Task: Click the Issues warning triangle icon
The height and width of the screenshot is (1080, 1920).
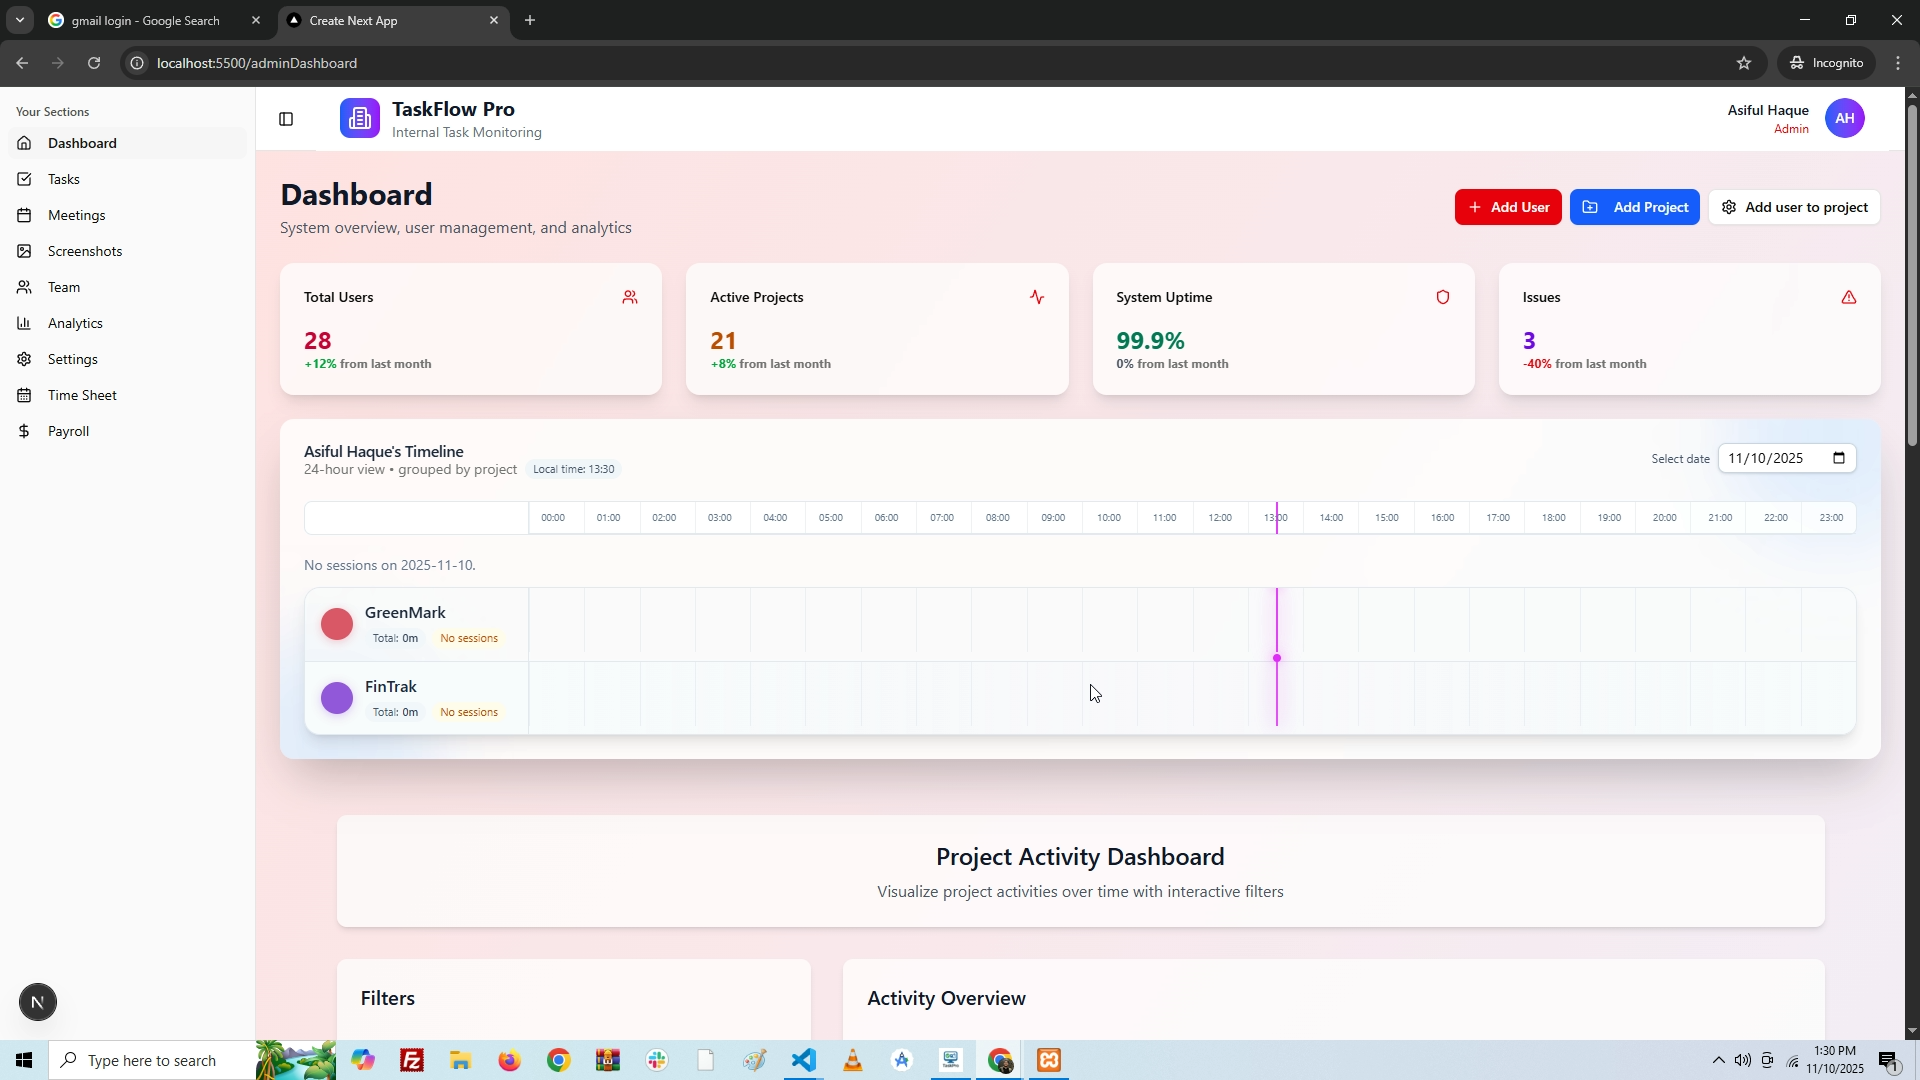Action: point(1848,297)
